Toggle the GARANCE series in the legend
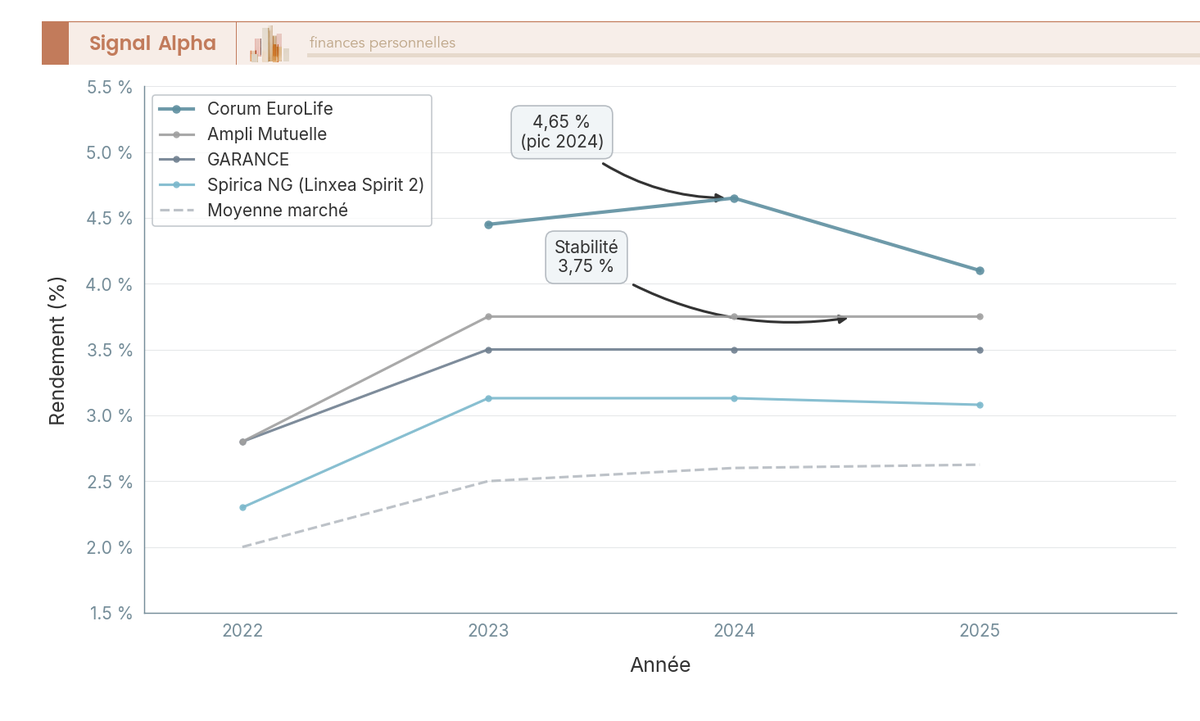1200x721 pixels. [246, 158]
